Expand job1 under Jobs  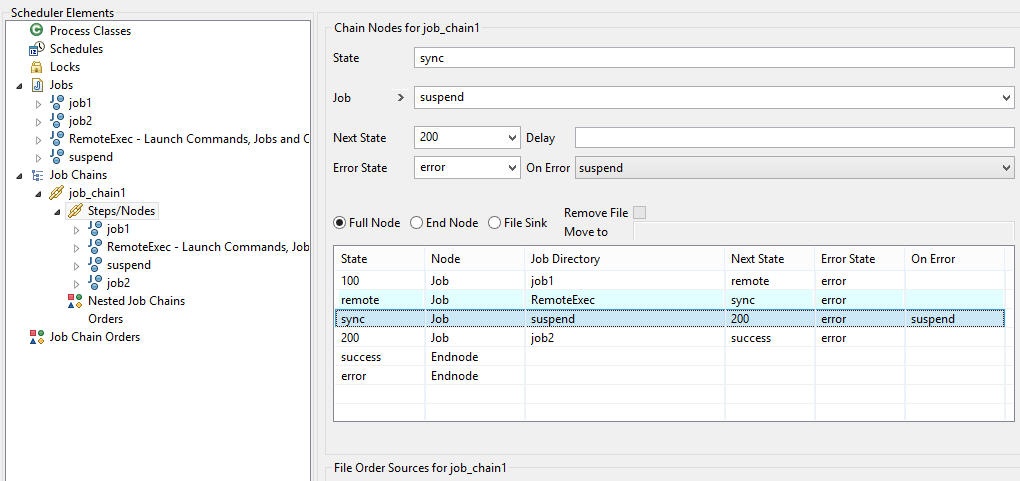[38, 103]
